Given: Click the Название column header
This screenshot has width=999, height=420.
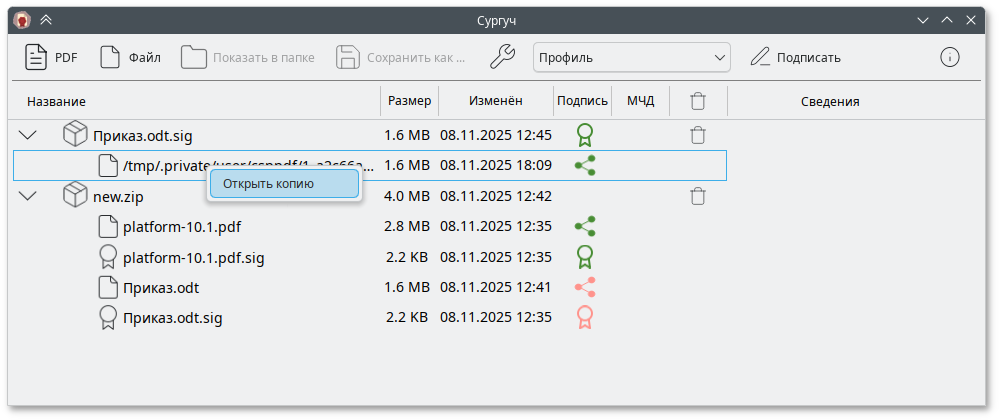Looking at the screenshot, I should pyautogui.click(x=56, y=101).
